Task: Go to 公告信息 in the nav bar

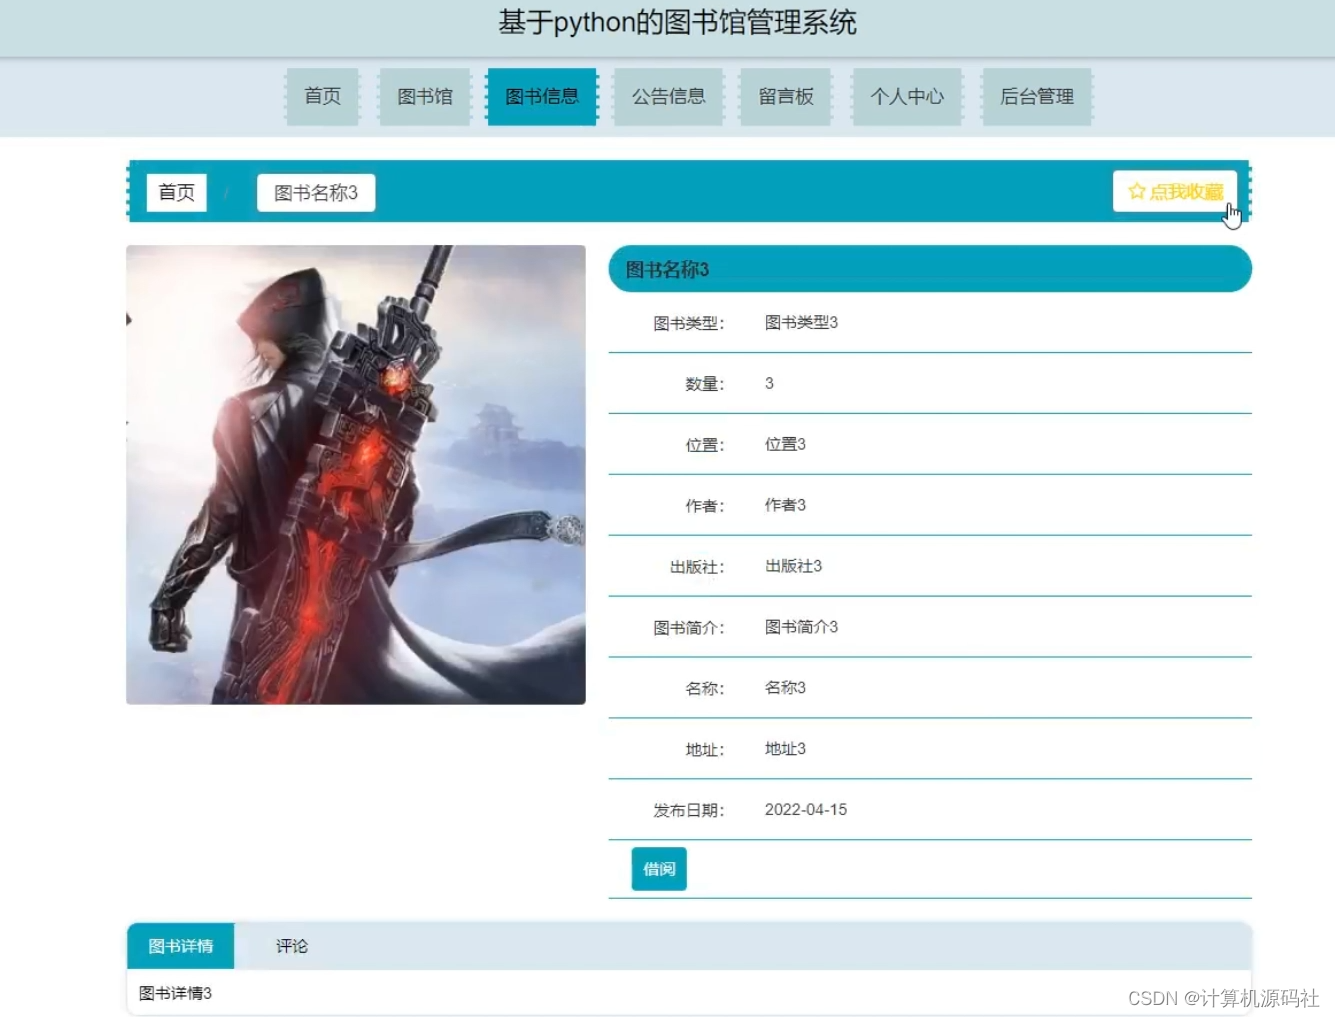Action: pyautogui.click(x=669, y=97)
